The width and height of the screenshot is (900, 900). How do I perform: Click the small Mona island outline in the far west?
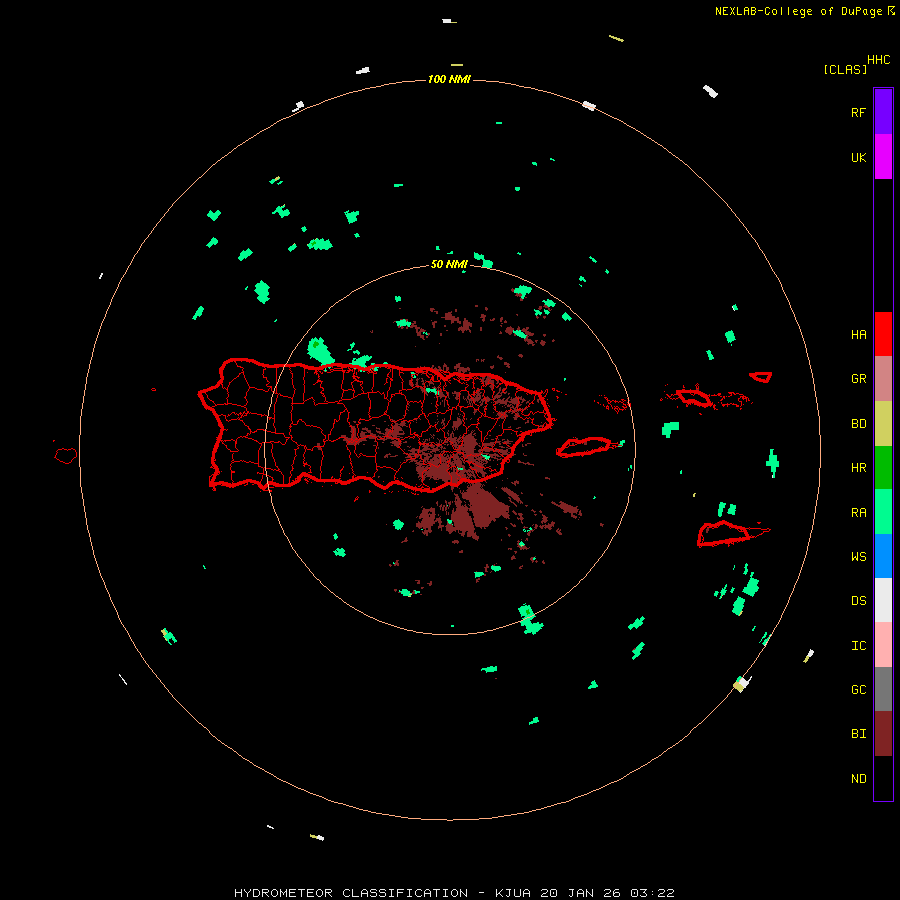[x=66, y=456]
